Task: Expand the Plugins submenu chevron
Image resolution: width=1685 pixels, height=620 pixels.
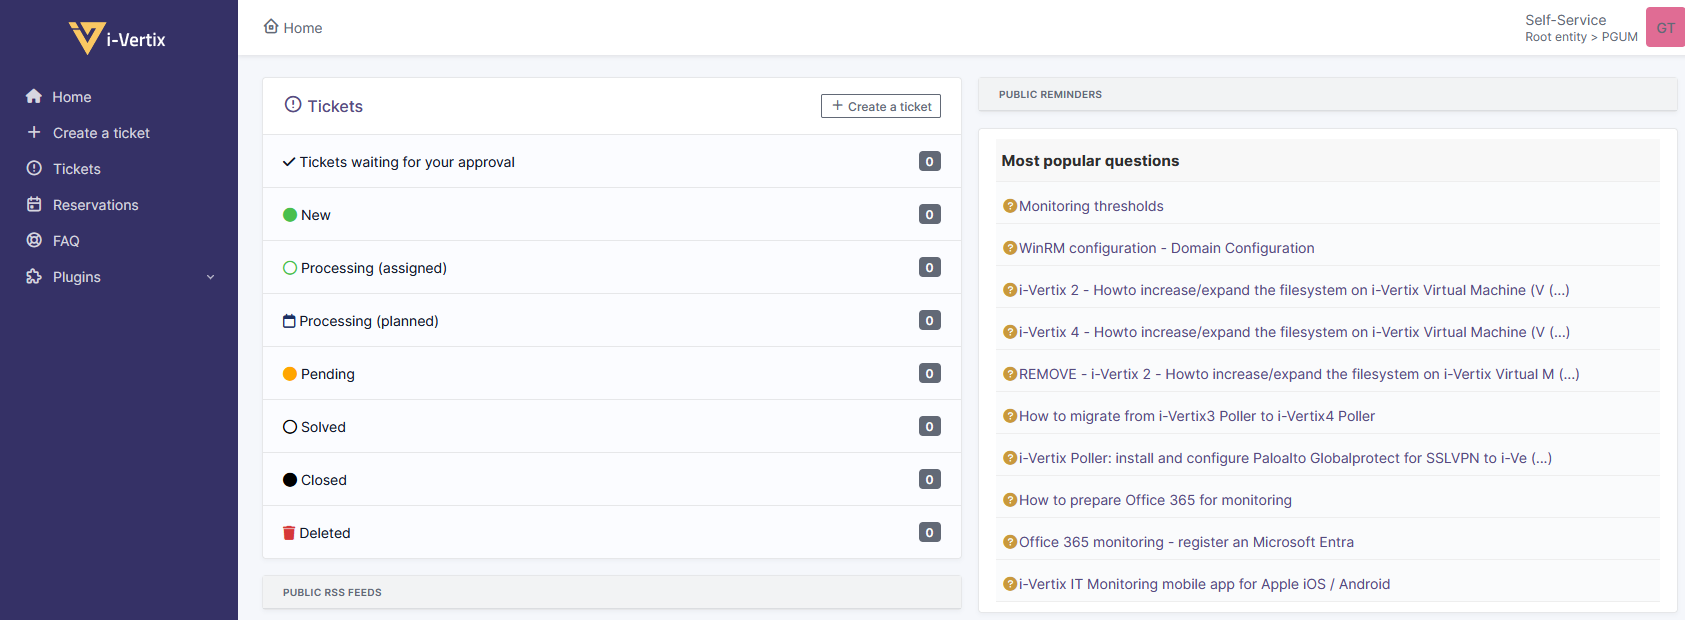Action: coord(210,277)
